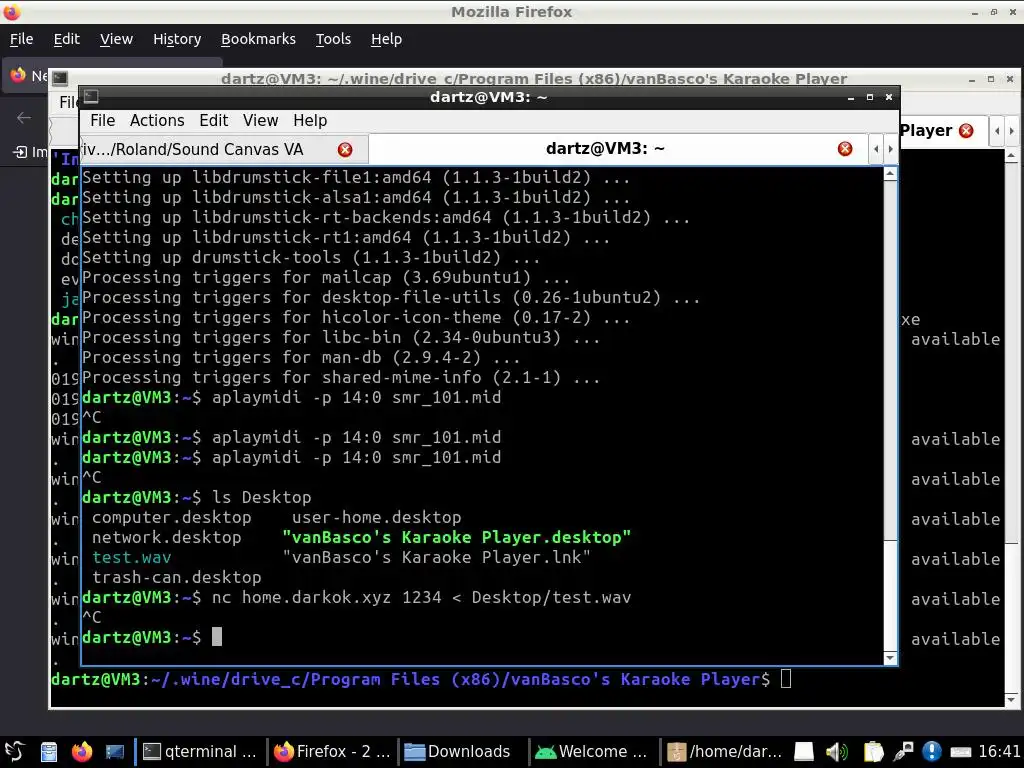1024x768 pixels.
Task: Click the back terminal Karaoke Player prompt cursor
Action: (x=786, y=679)
